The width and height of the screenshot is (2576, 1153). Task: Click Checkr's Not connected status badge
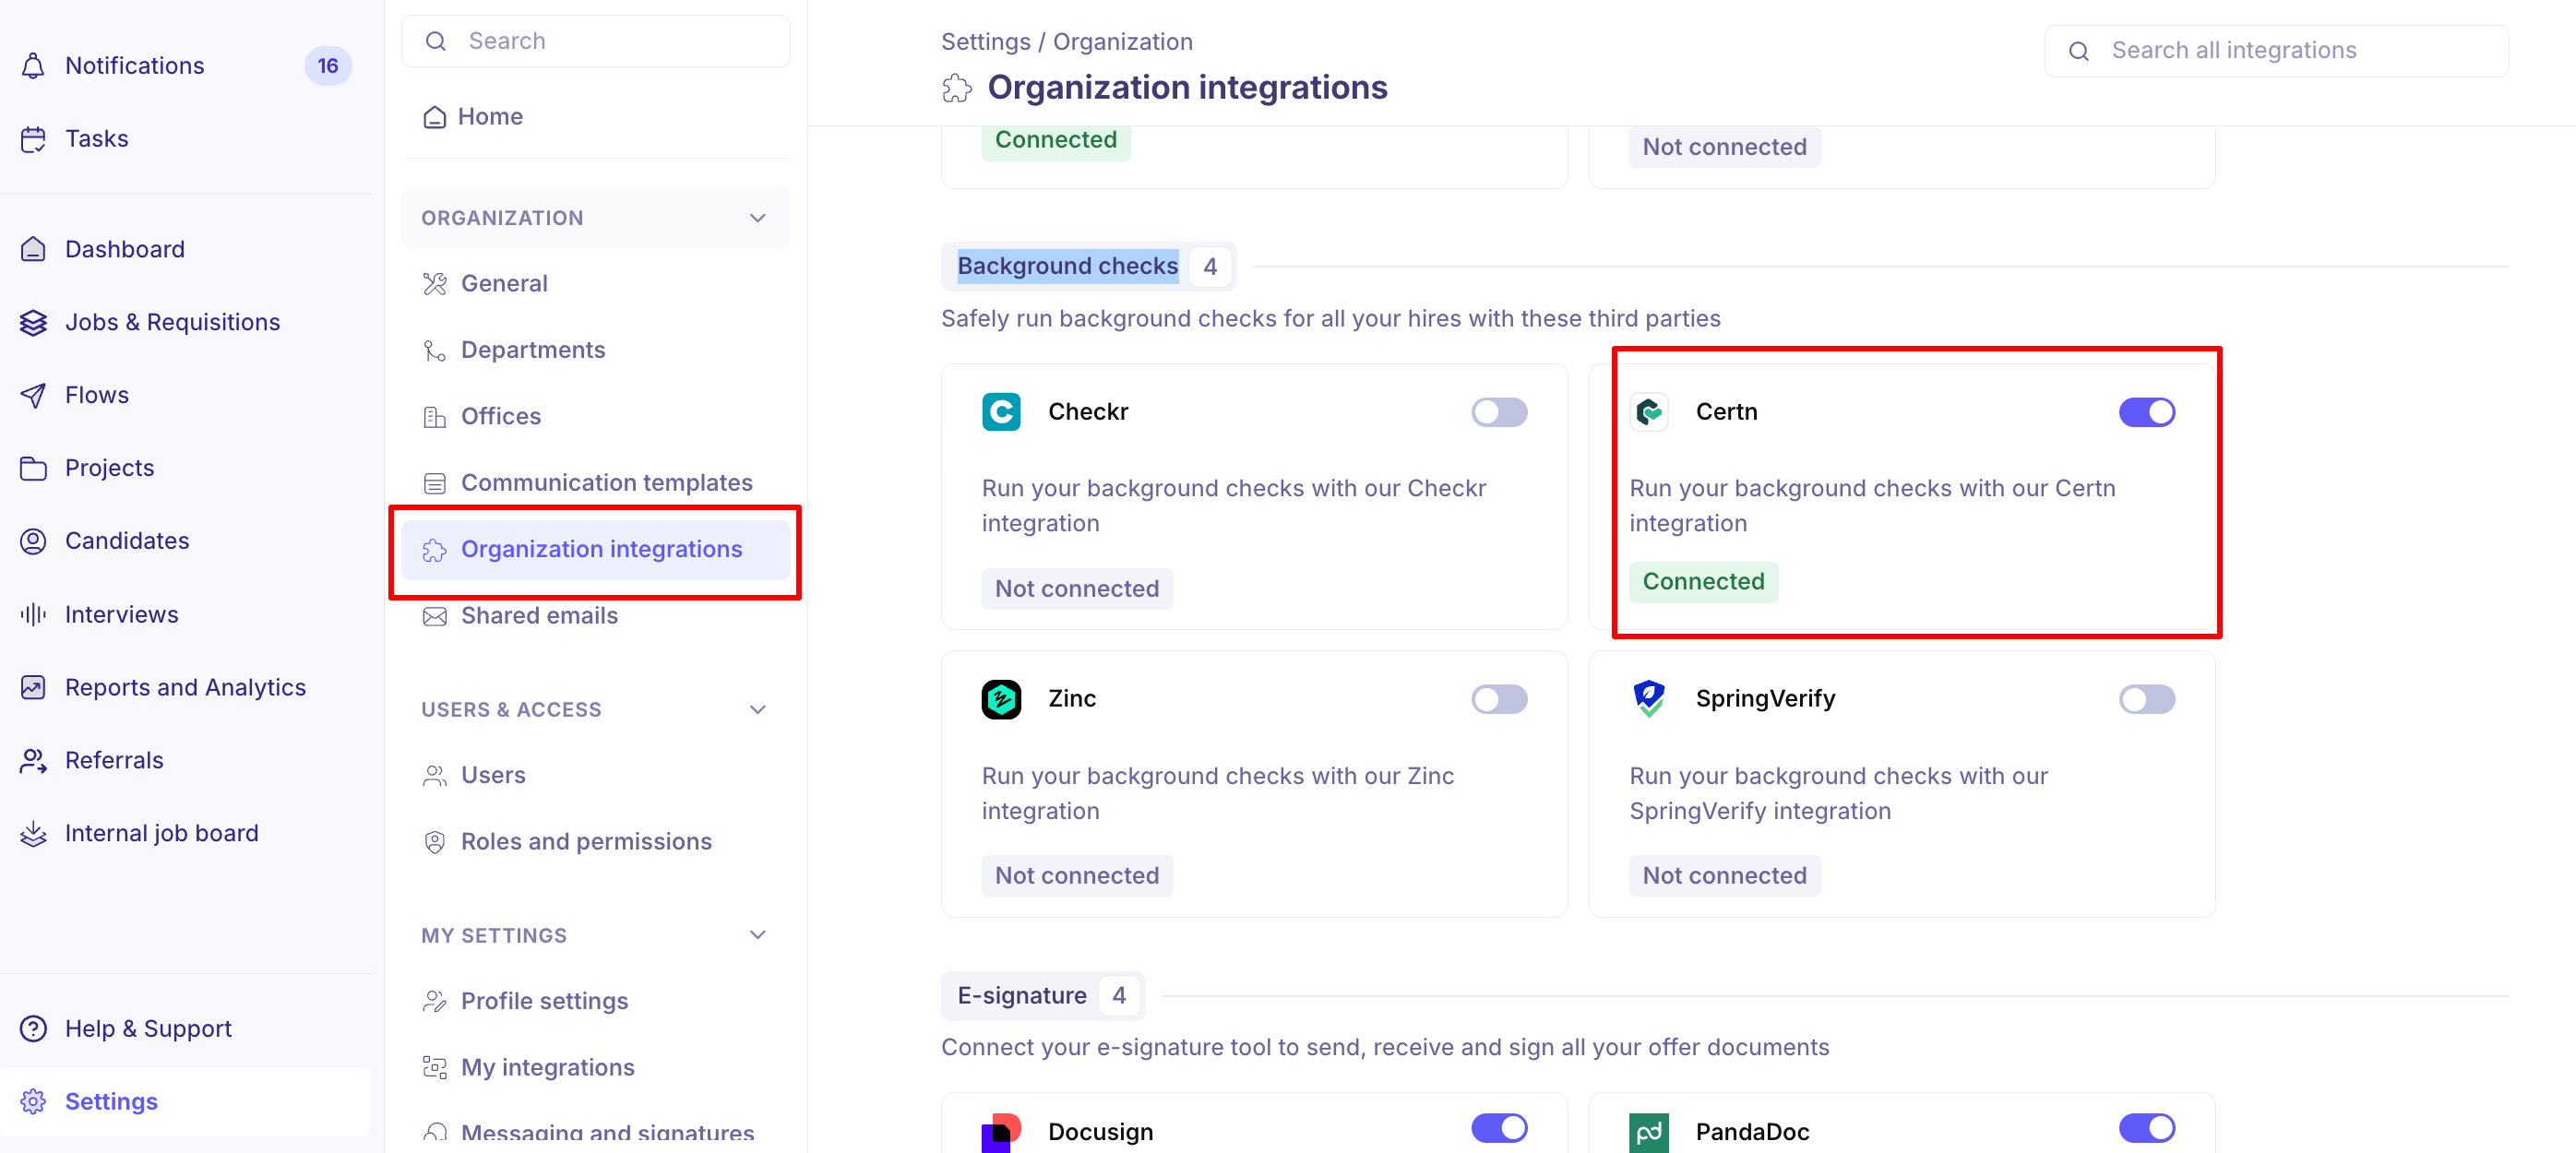click(1076, 589)
